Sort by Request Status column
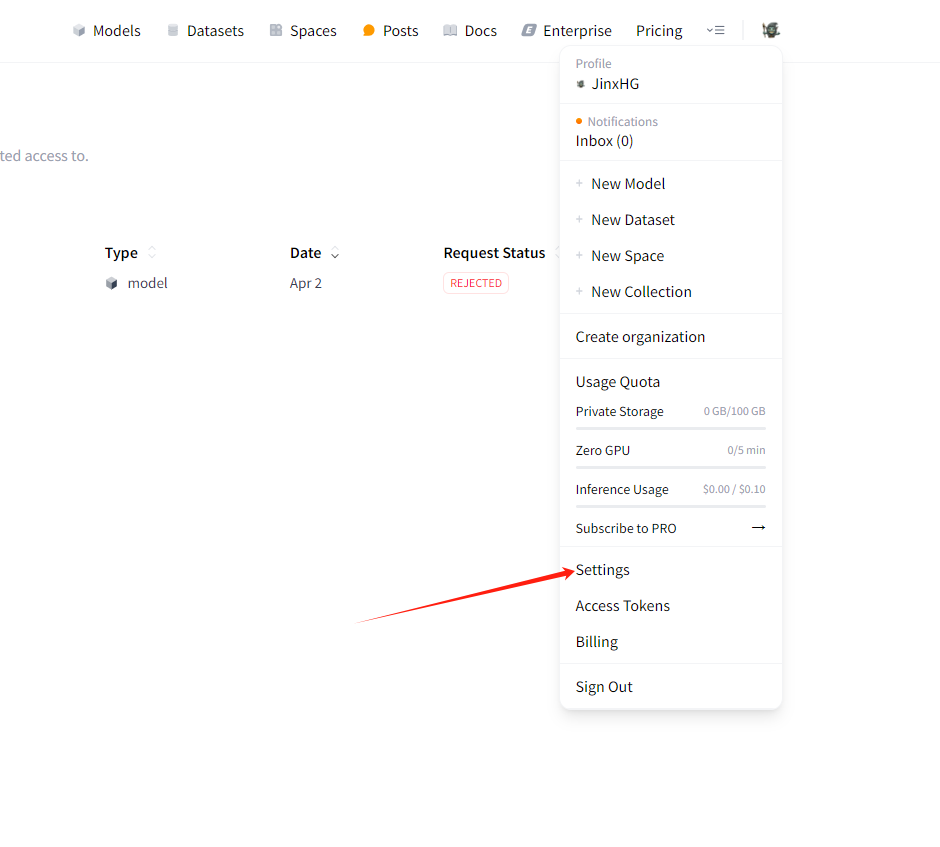The width and height of the screenshot is (940, 847). coord(557,252)
